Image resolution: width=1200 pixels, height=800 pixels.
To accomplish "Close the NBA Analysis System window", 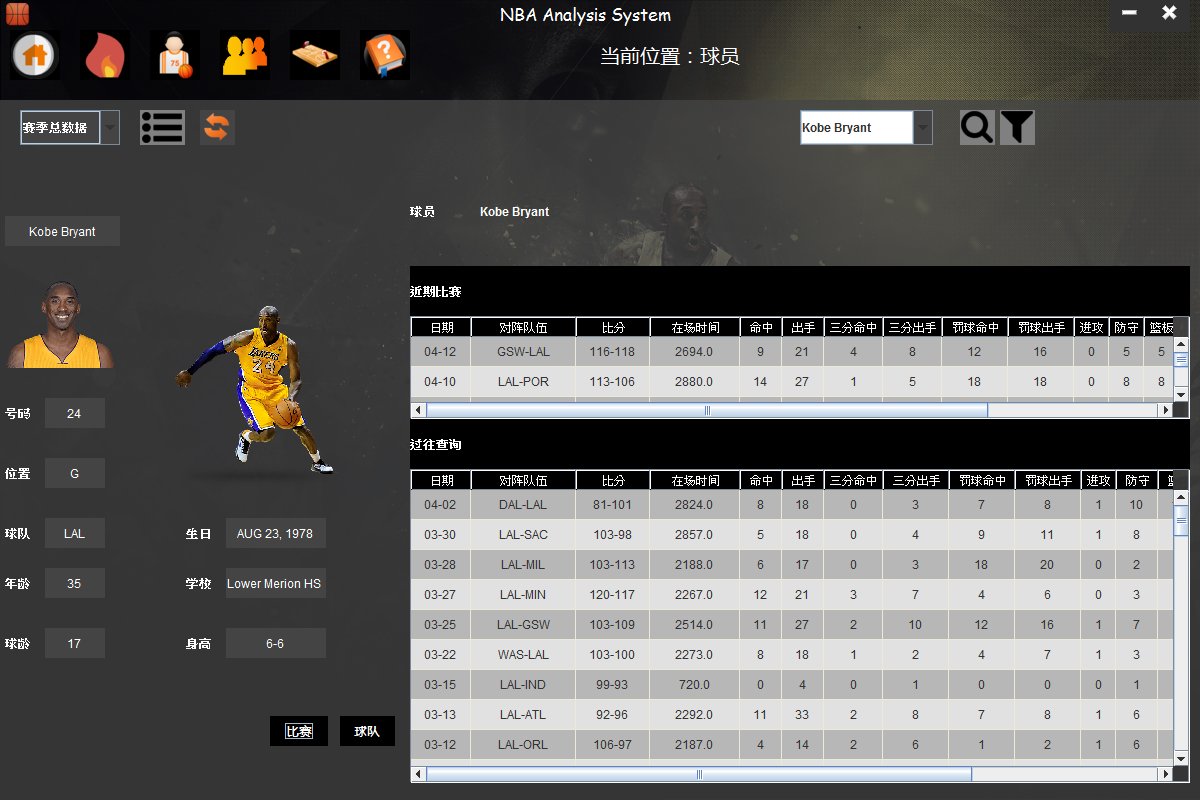I will click(x=1169, y=13).
